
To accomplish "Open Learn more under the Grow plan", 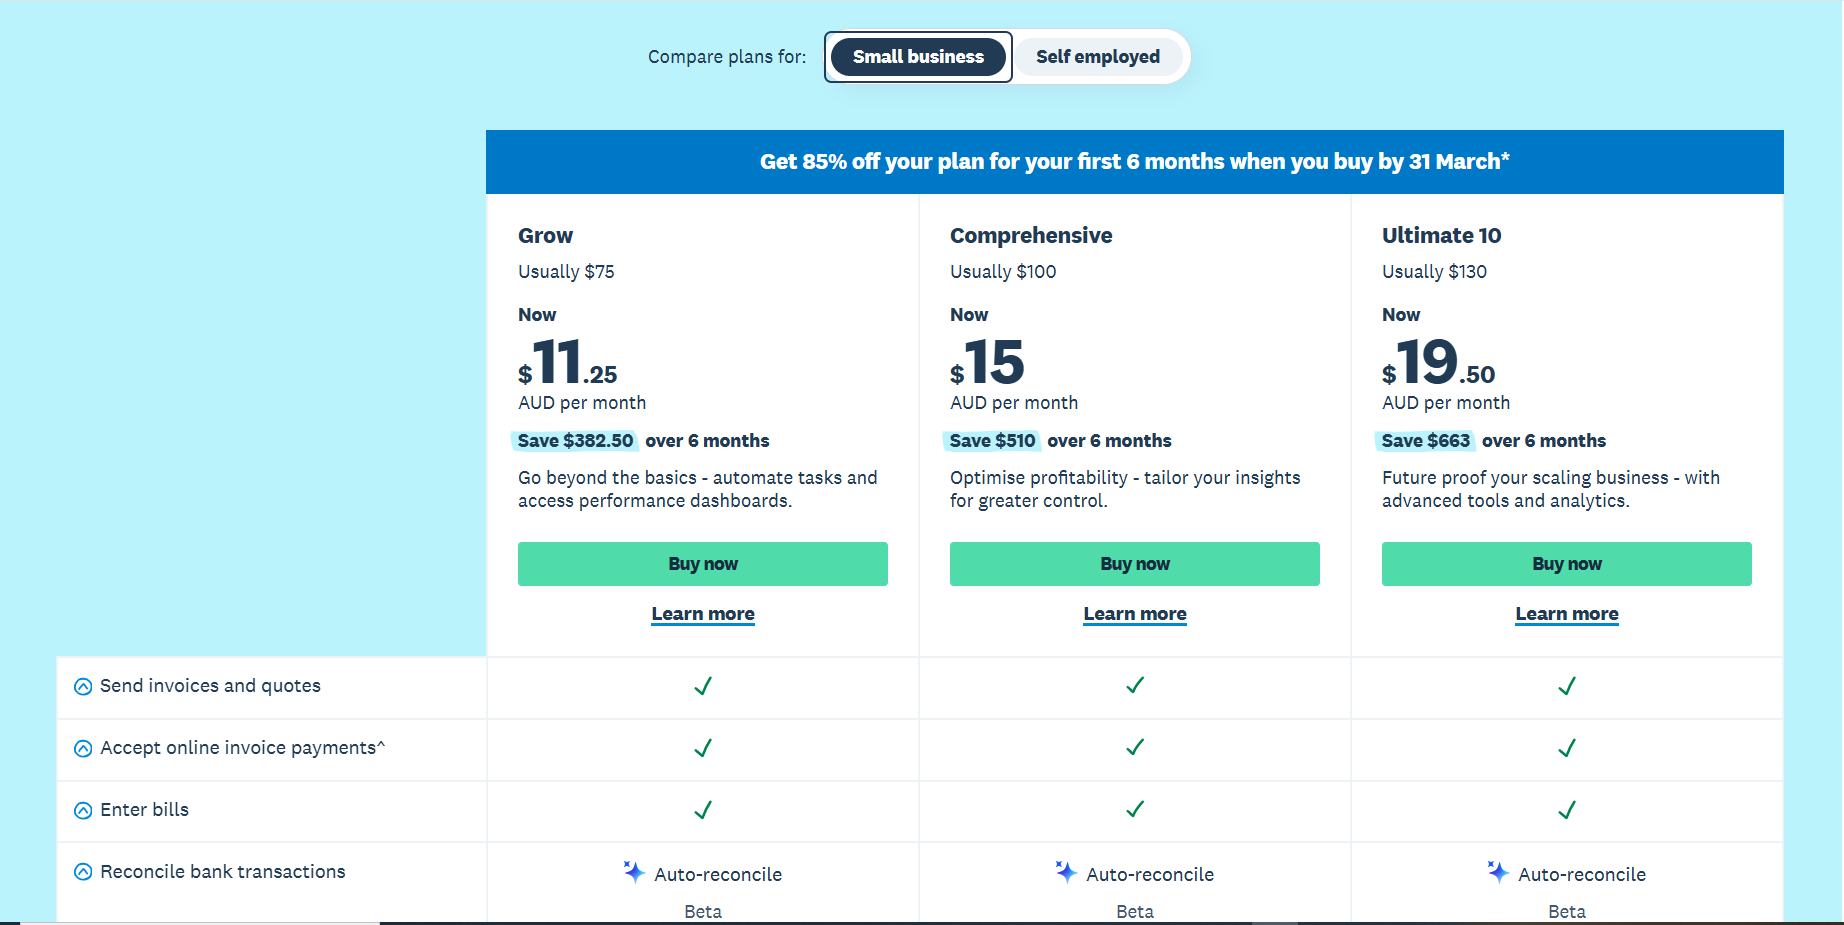I will [x=703, y=613].
